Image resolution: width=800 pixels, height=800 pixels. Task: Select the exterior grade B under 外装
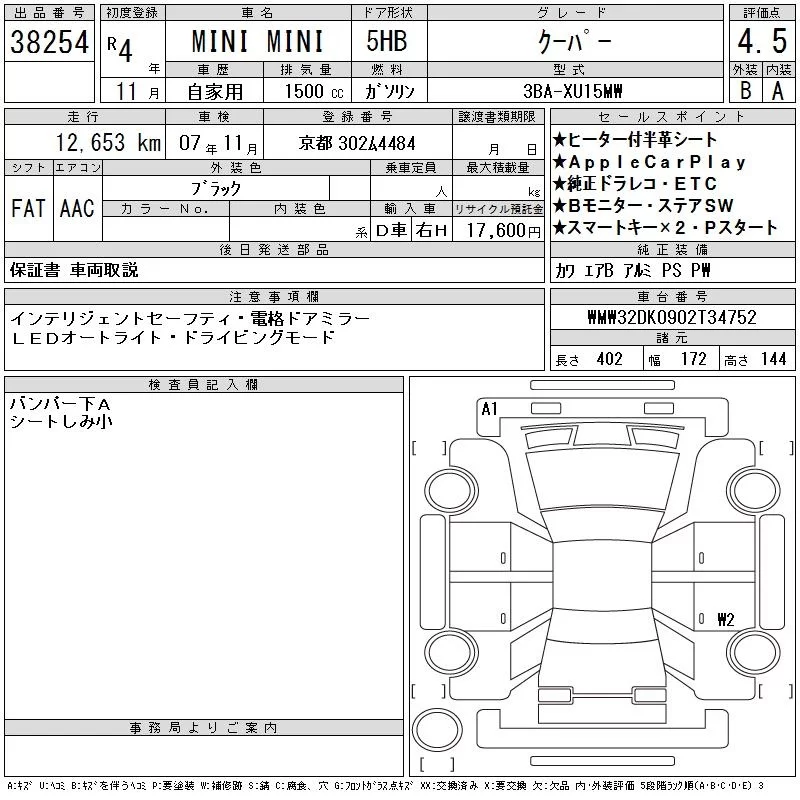point(745,91)
